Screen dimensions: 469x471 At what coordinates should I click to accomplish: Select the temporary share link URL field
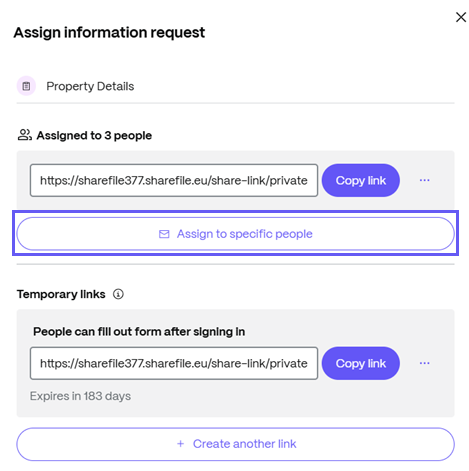(174, 363)
